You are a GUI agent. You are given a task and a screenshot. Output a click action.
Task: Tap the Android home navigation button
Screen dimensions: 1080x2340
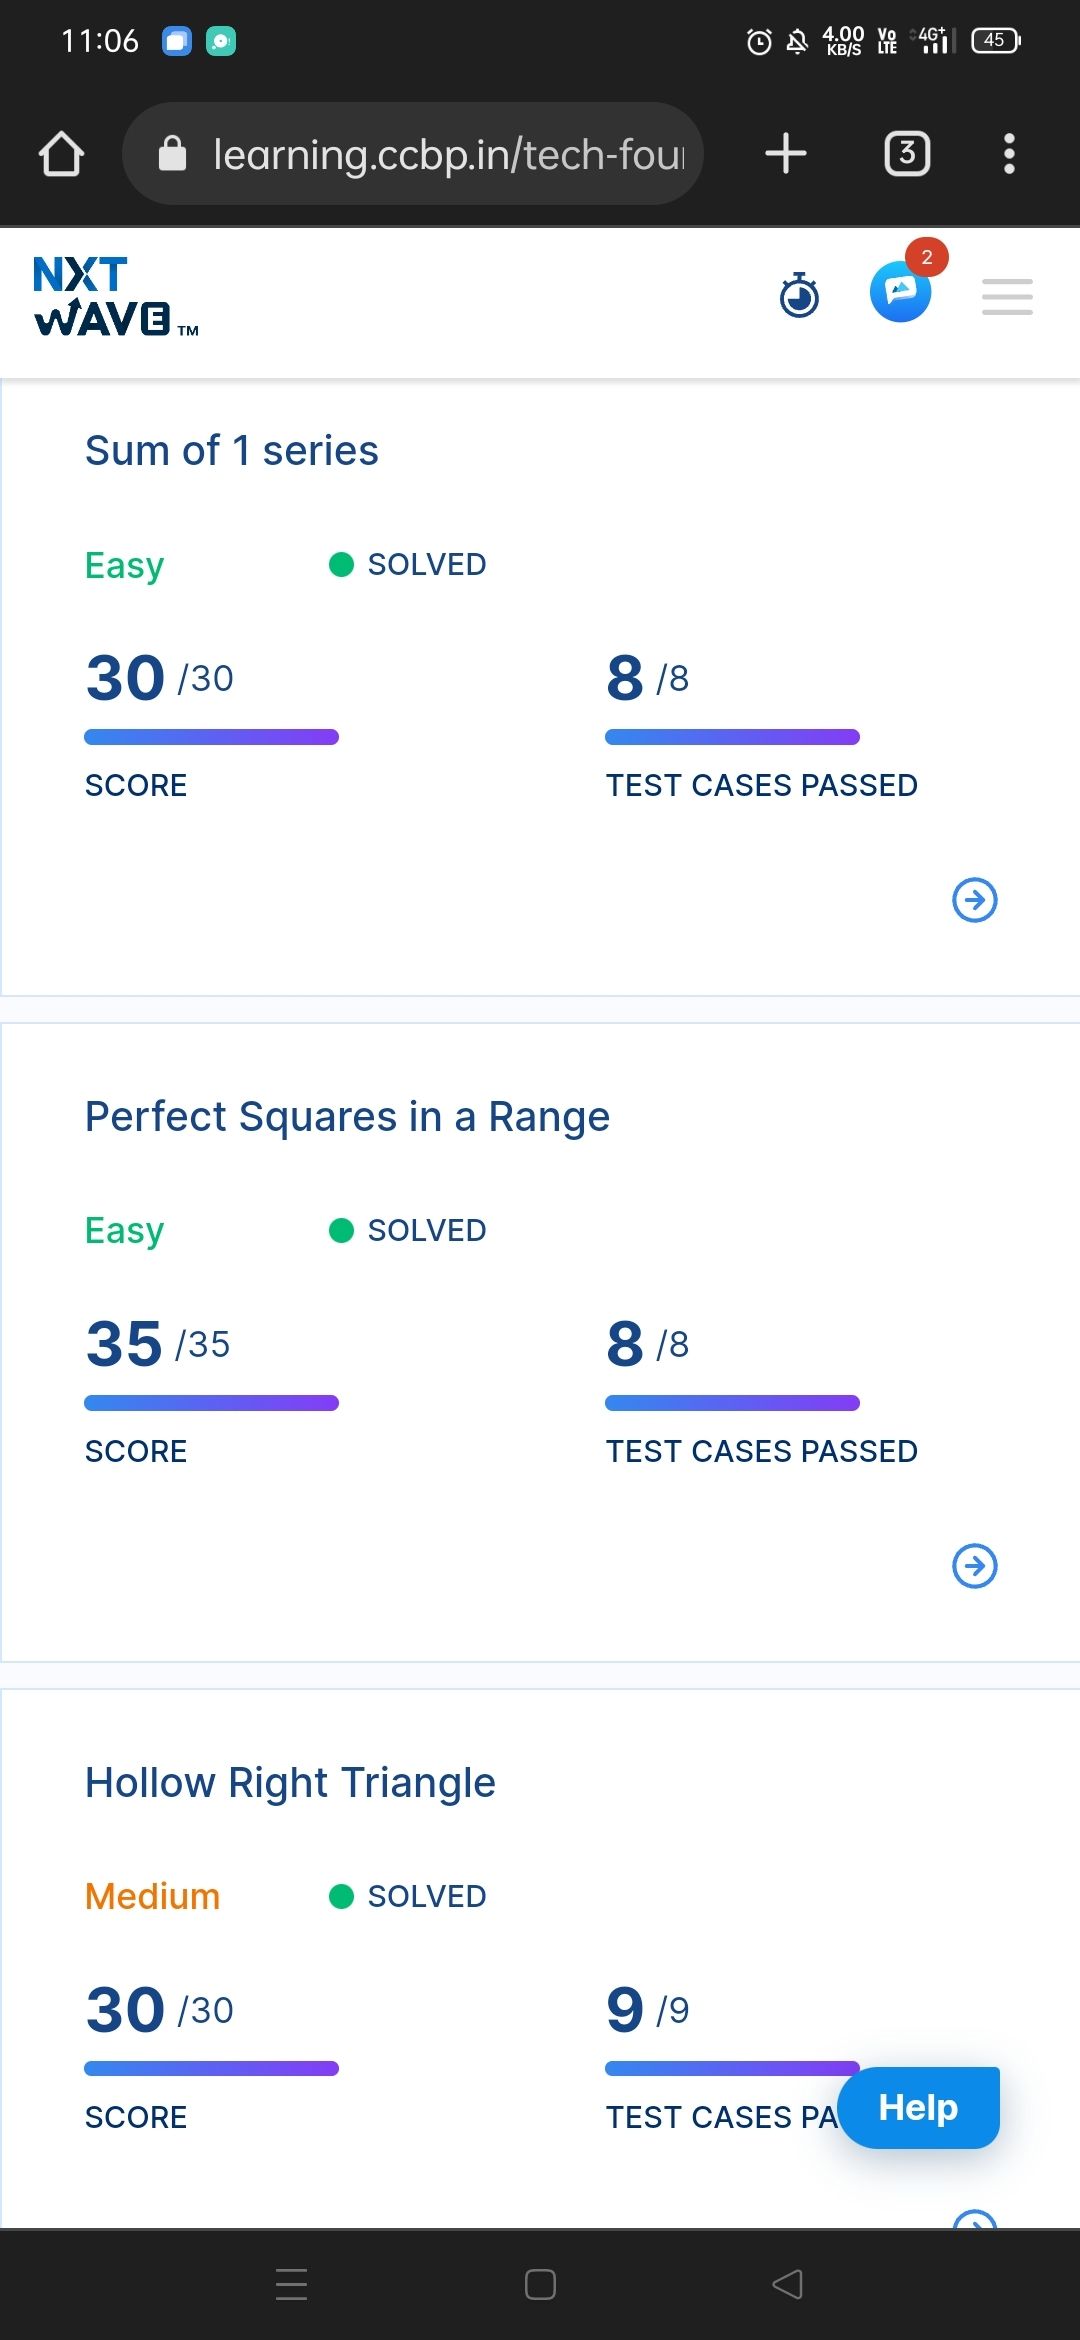(540, 2285)
